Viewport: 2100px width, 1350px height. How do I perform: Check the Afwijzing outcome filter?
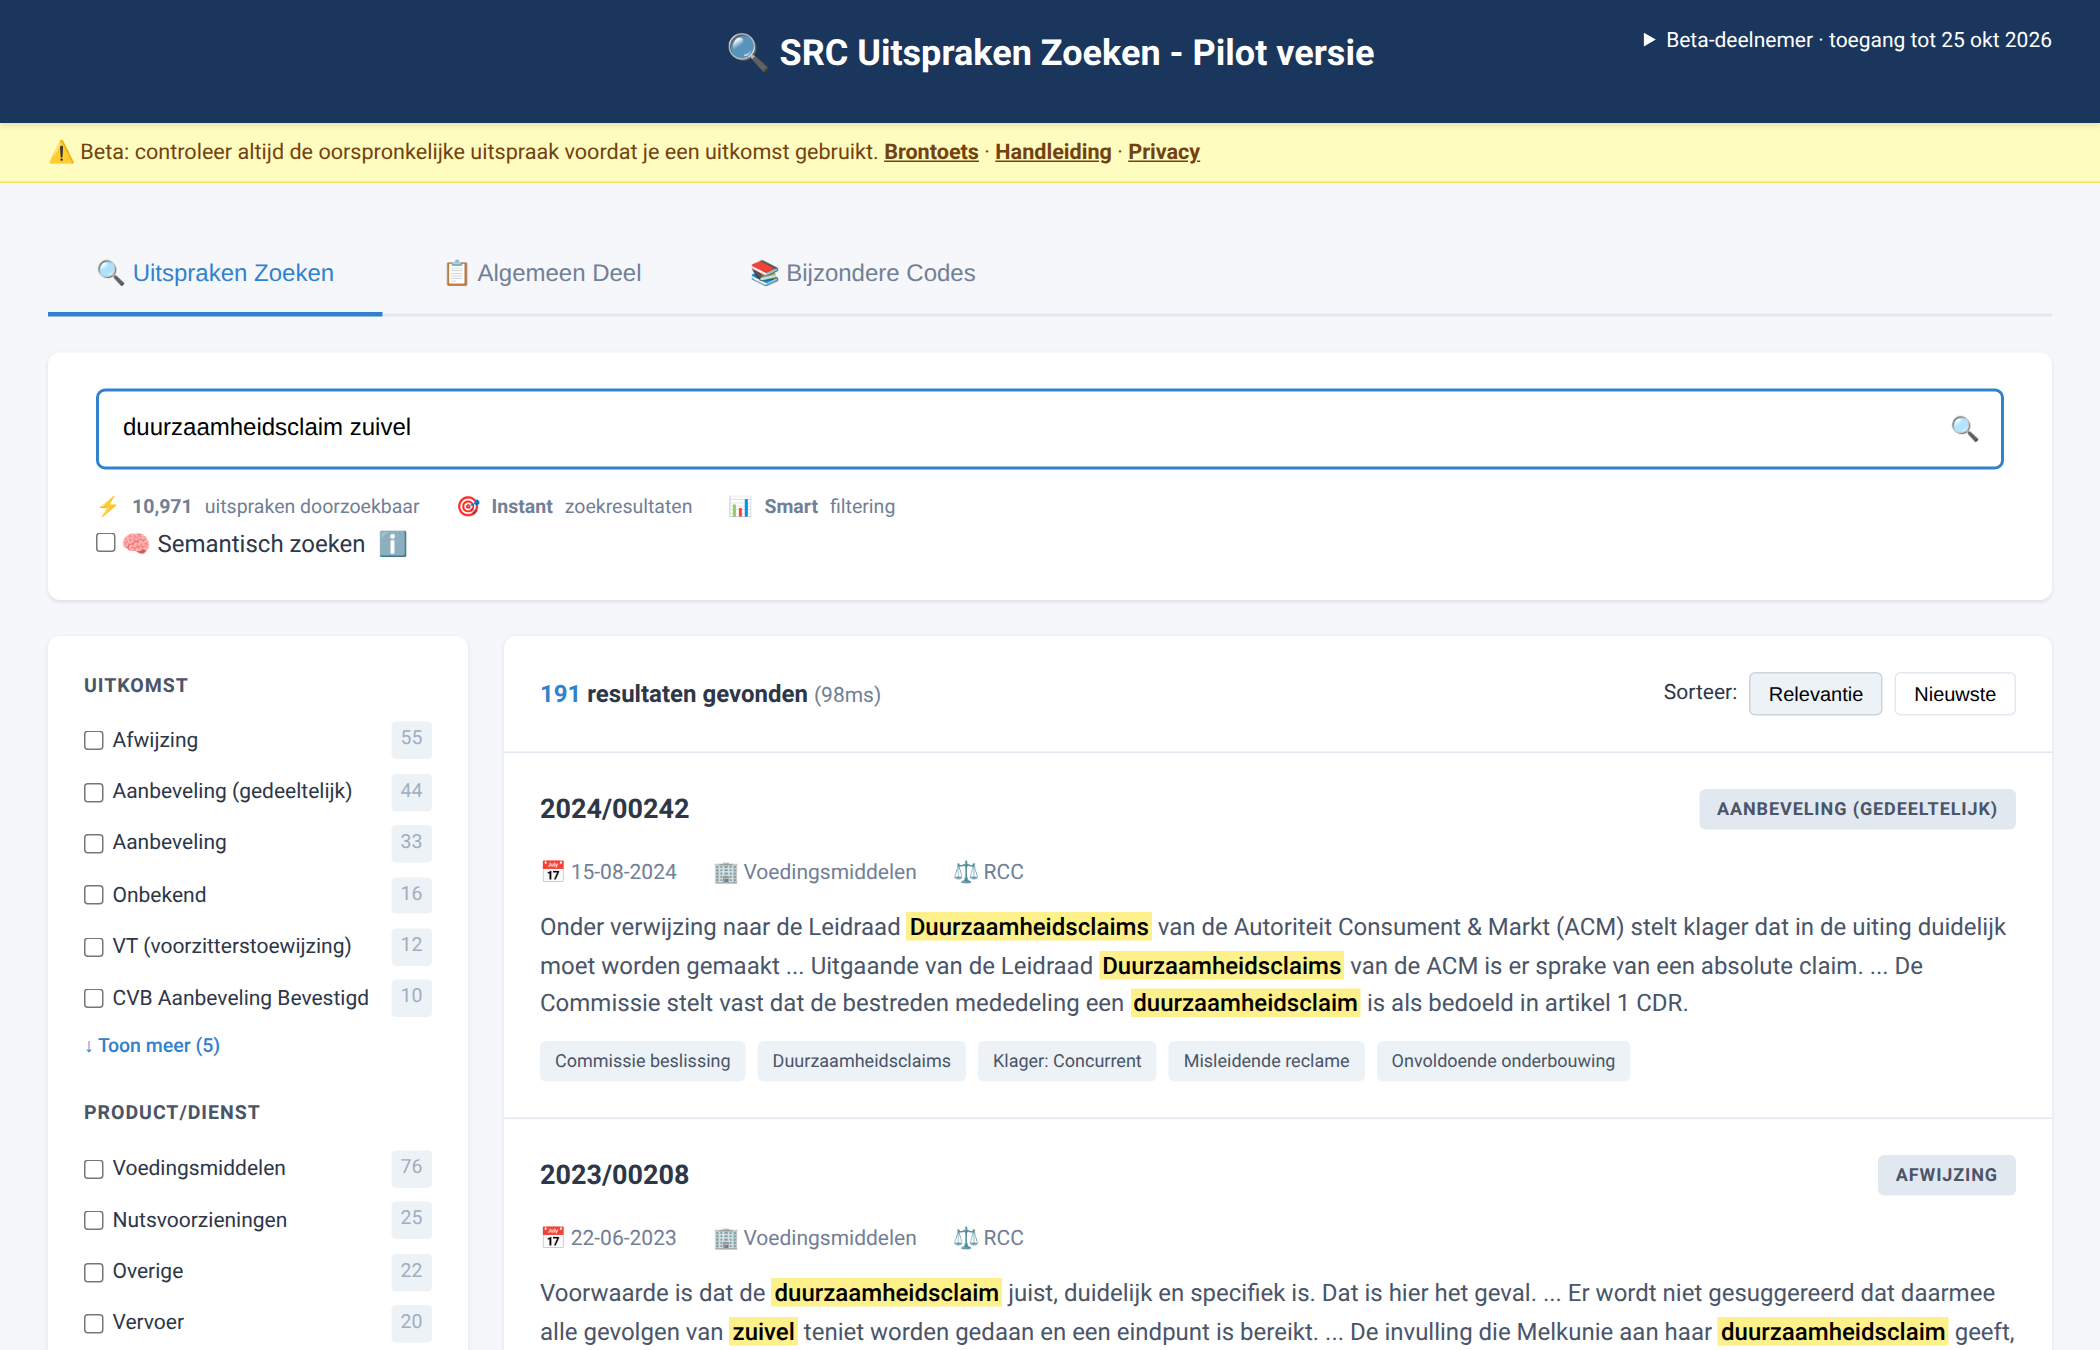tap(94, 741)
